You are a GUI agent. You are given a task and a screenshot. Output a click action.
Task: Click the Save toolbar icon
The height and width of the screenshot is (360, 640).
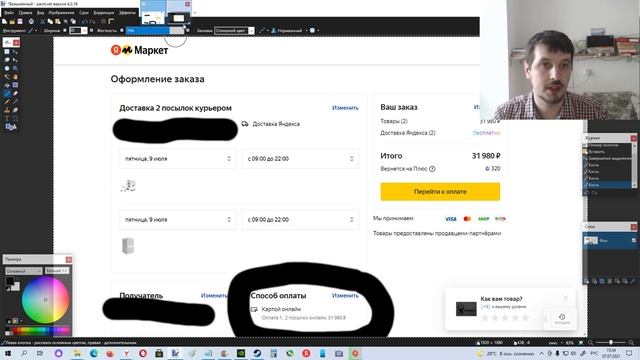(x=20, y=21)
